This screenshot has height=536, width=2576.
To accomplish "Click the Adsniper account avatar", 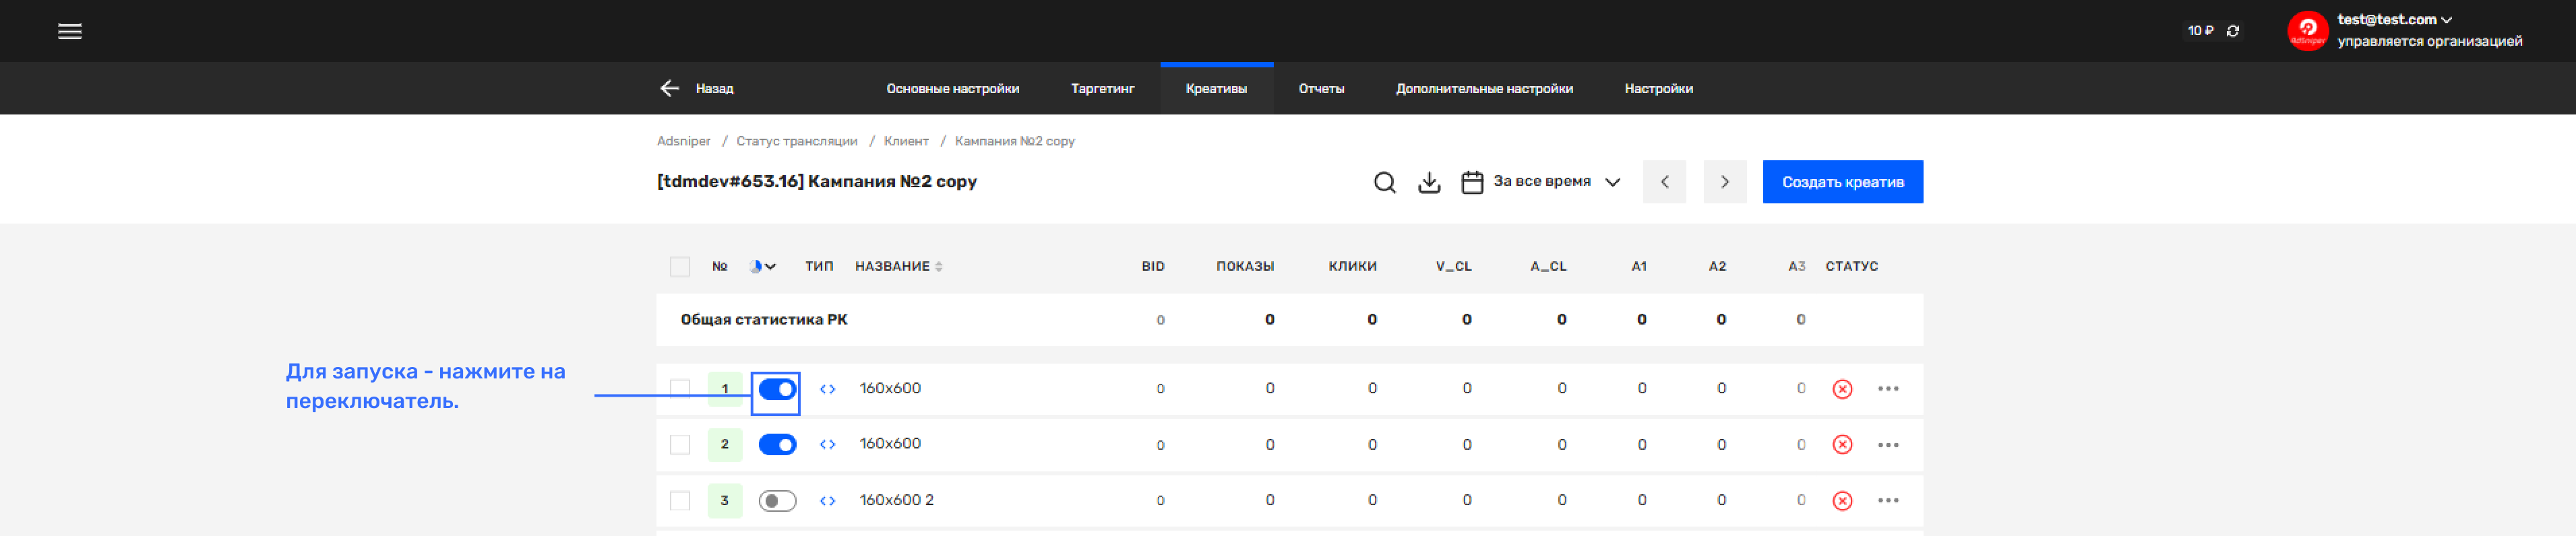I will [2307, 31].
